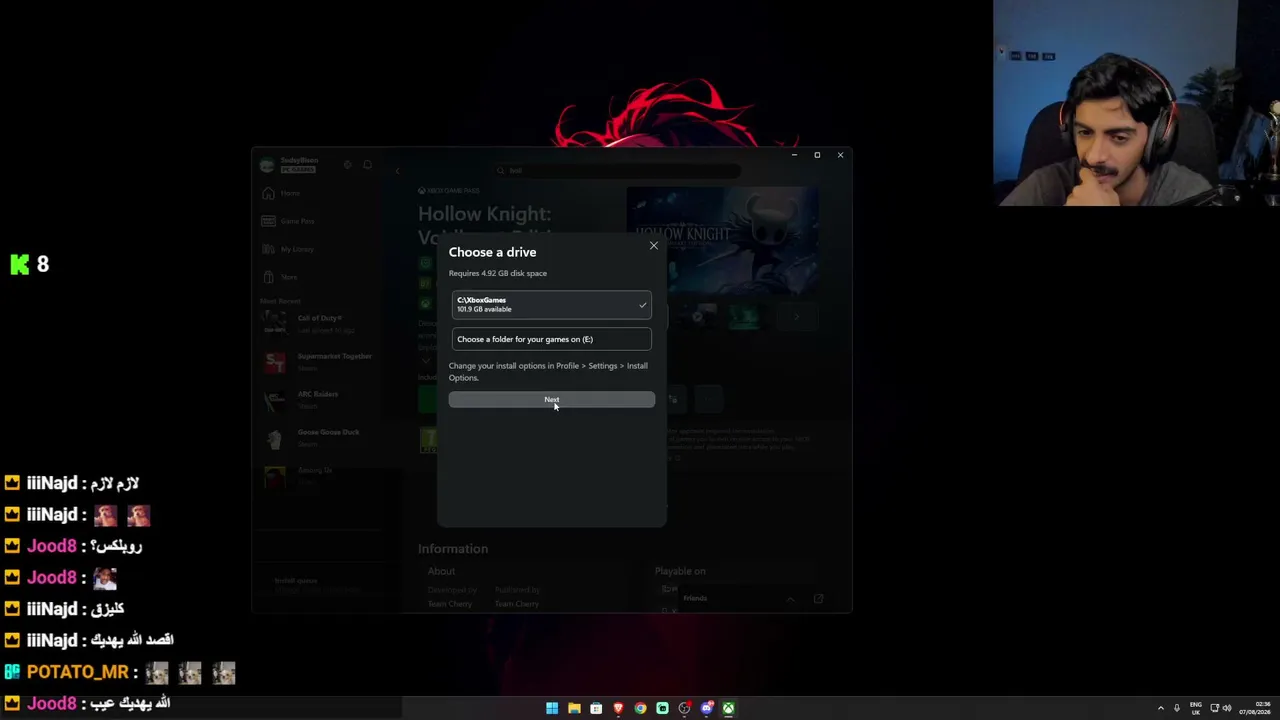The image size is (1280, 720).
Task: Select Supermarket Together in the recent games list
Action: tap(318, 361)
